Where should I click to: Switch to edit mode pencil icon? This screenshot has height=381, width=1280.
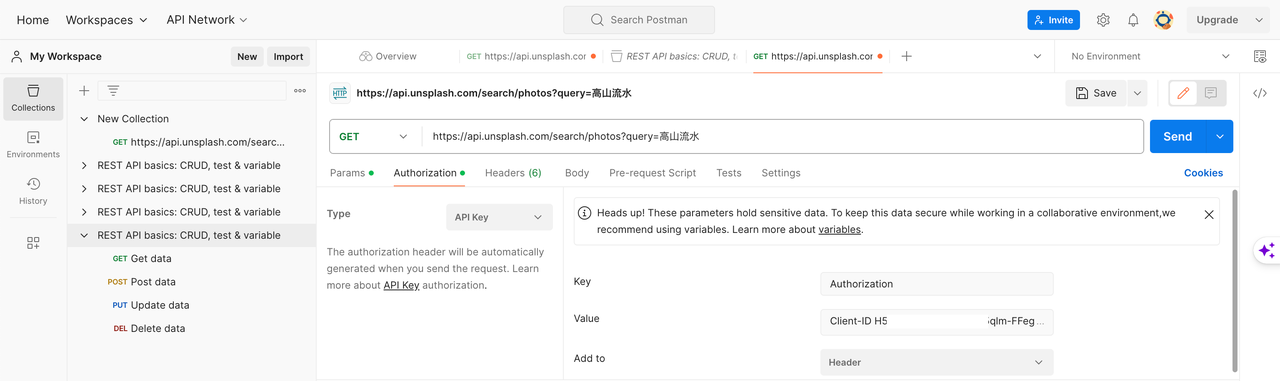(x=1184, y=93)
